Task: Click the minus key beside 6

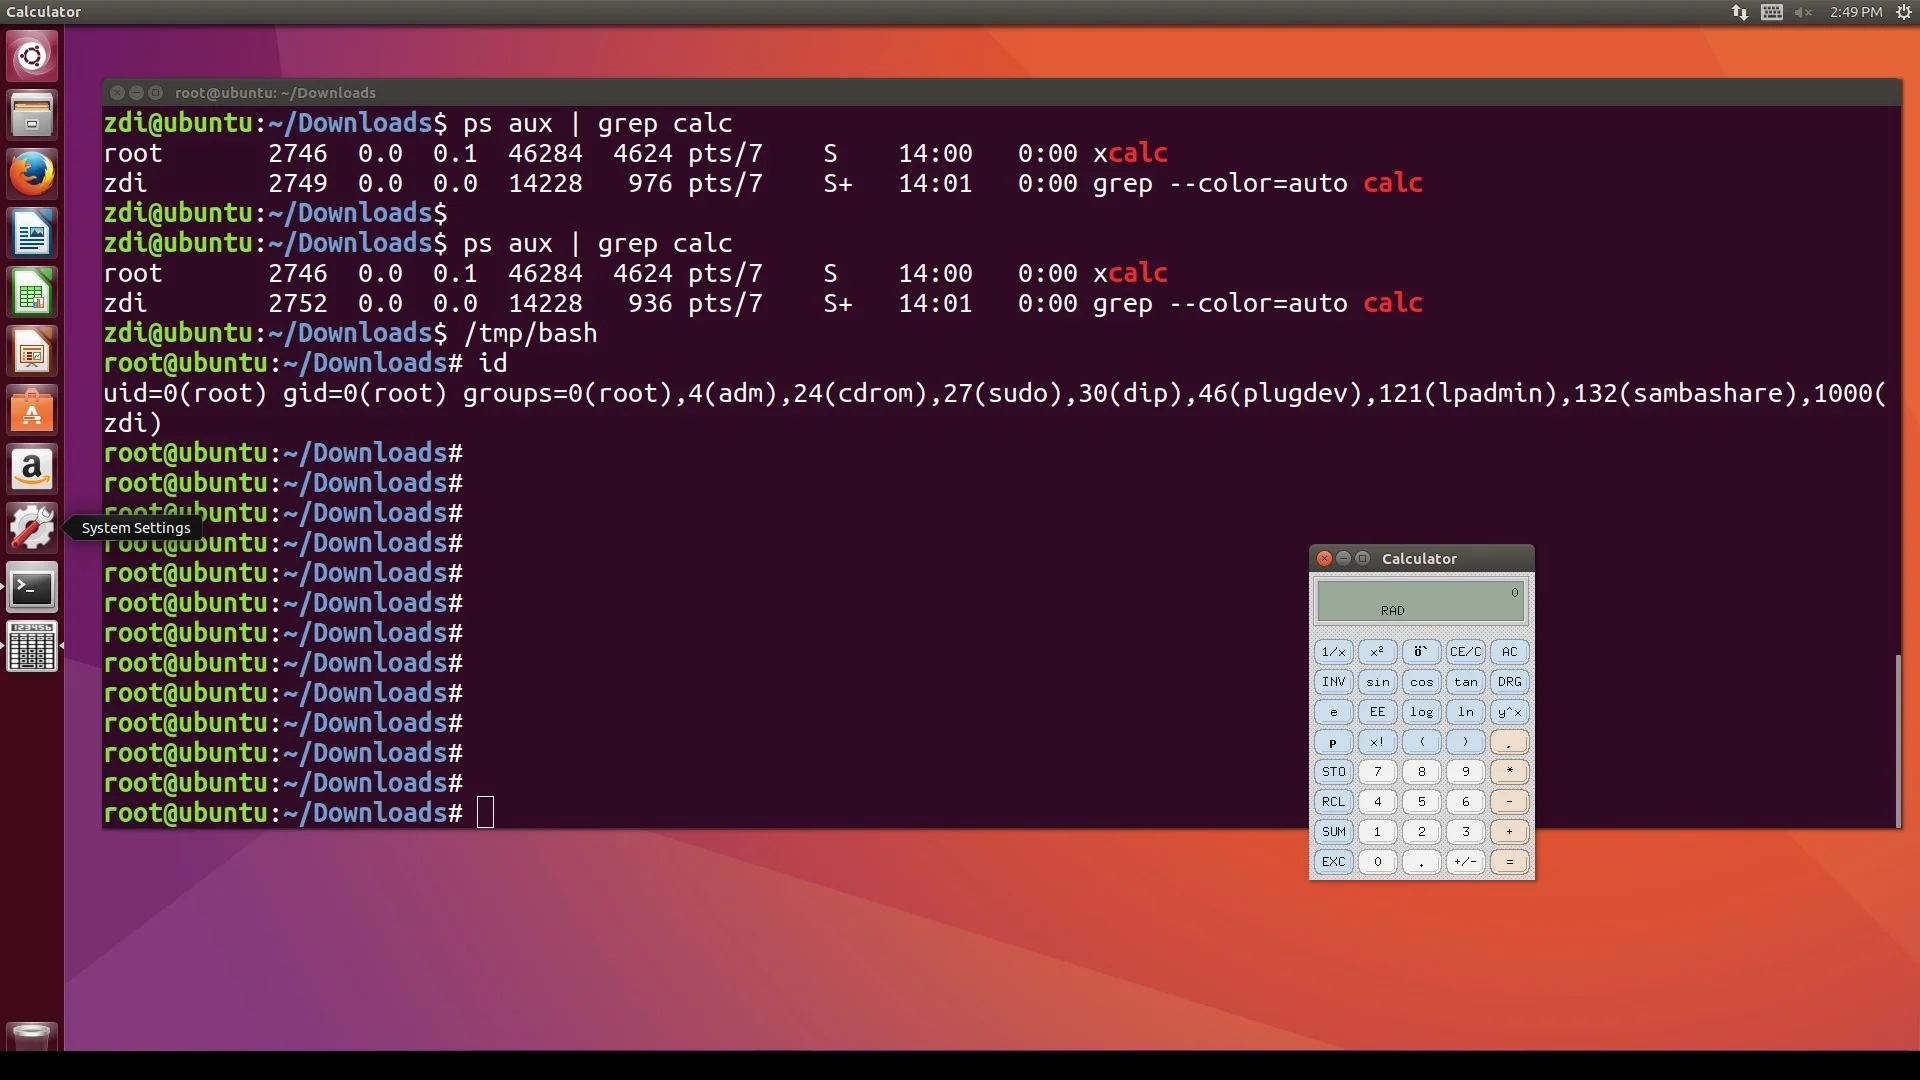Action: point(1510,802)
